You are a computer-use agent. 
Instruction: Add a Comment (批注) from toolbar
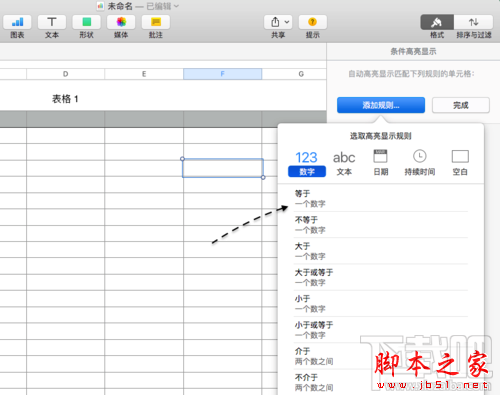click(156, 22)
